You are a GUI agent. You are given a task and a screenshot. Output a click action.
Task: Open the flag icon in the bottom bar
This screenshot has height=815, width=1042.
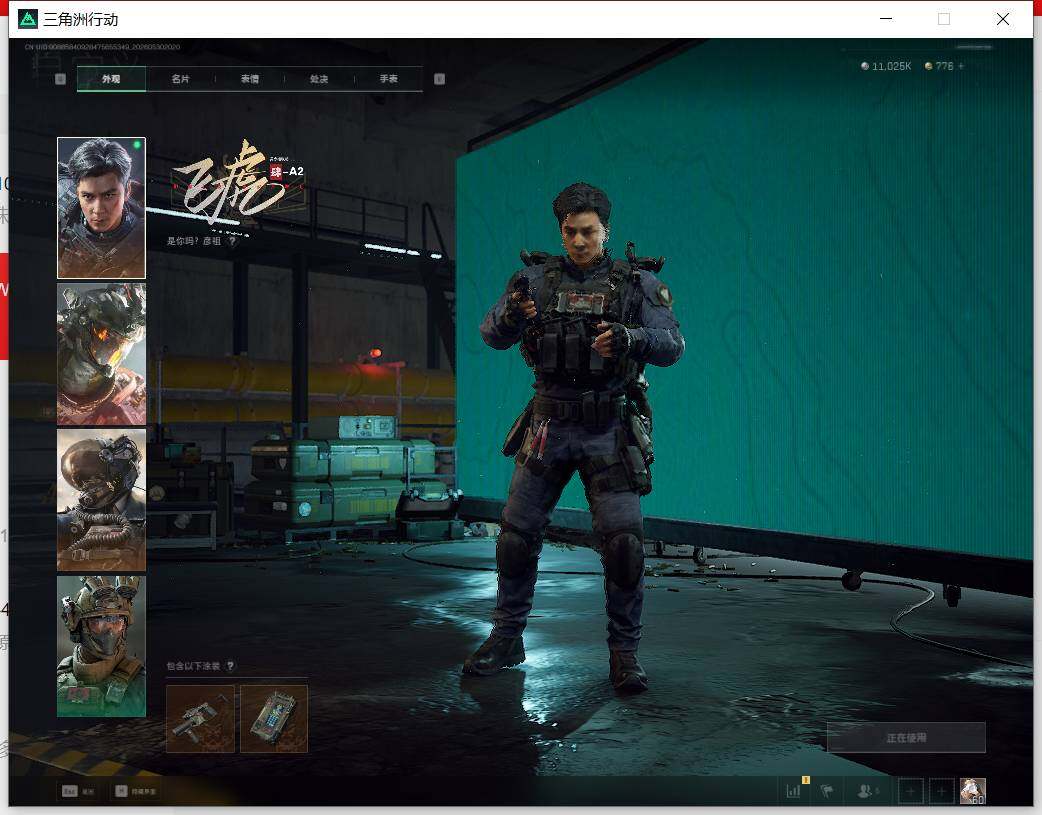[827, 791]
